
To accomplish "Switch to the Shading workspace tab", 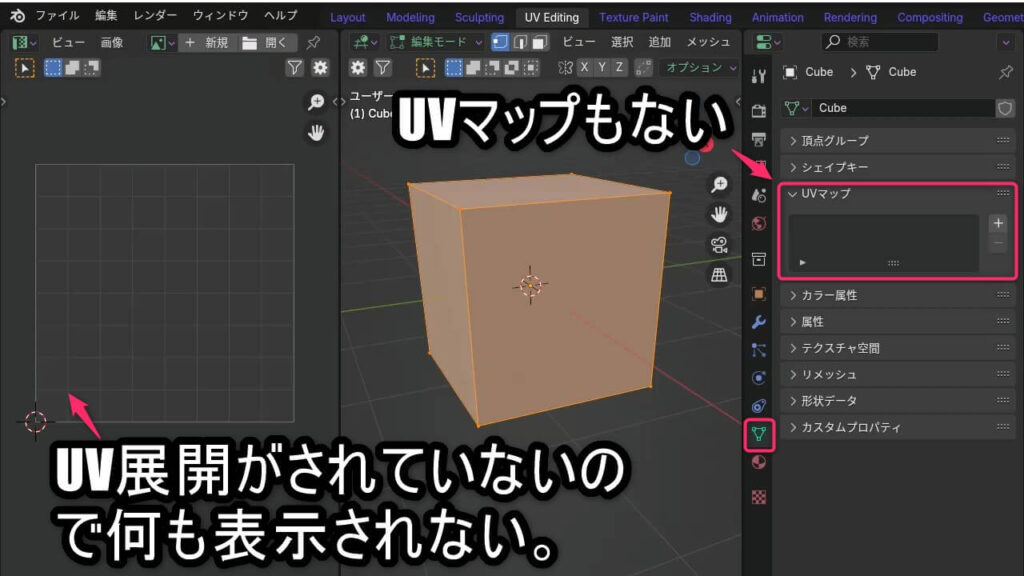I will [x=710, y=18].
